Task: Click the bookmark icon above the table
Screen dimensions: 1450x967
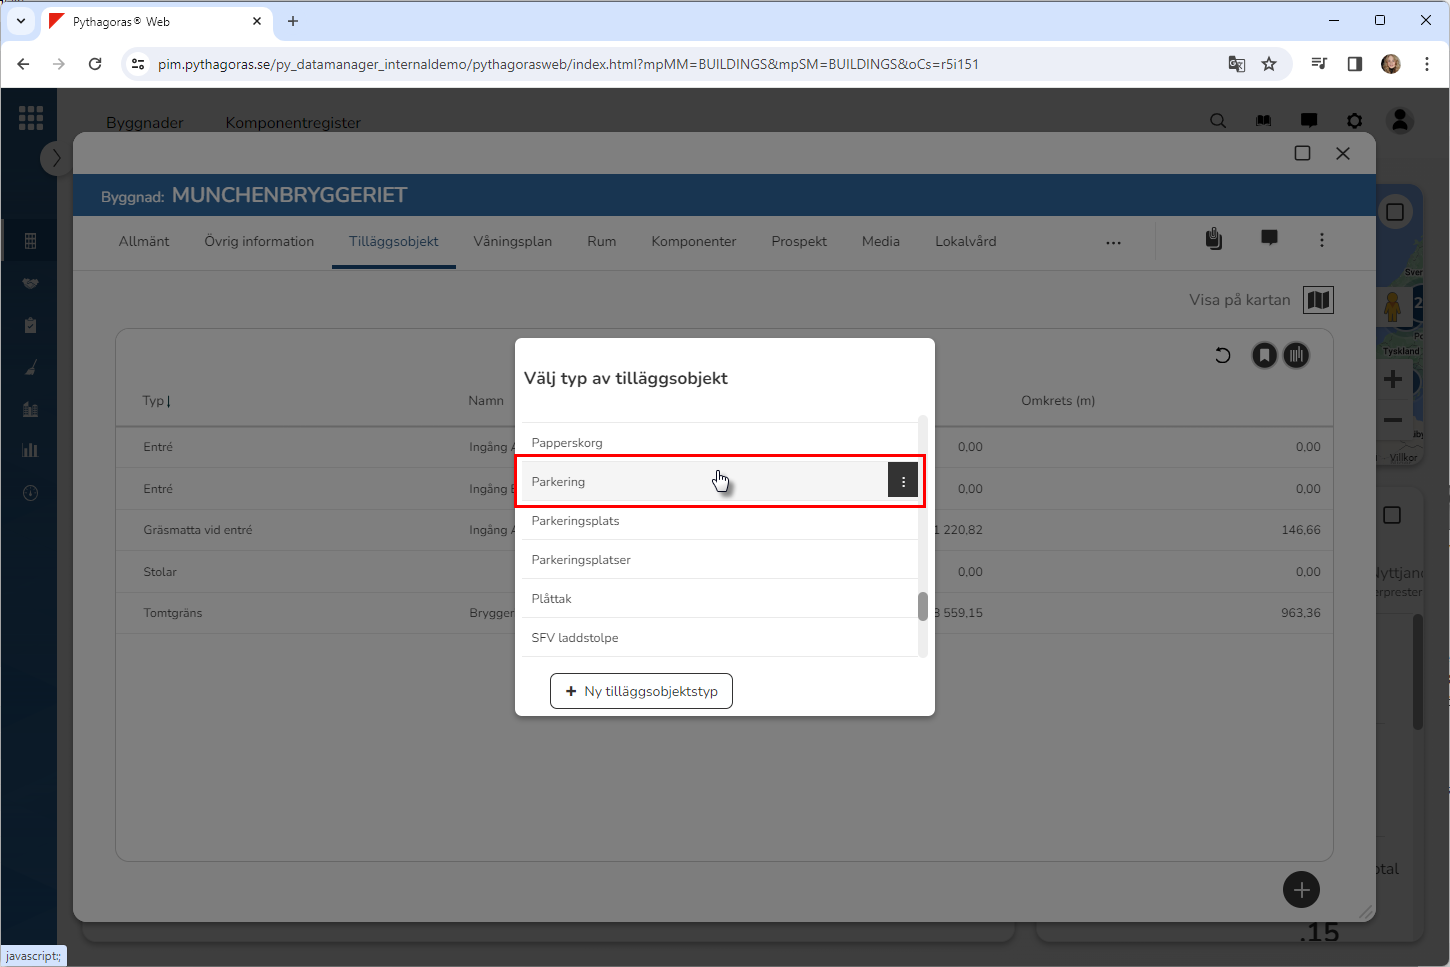Action: [x=1264, y=355]
